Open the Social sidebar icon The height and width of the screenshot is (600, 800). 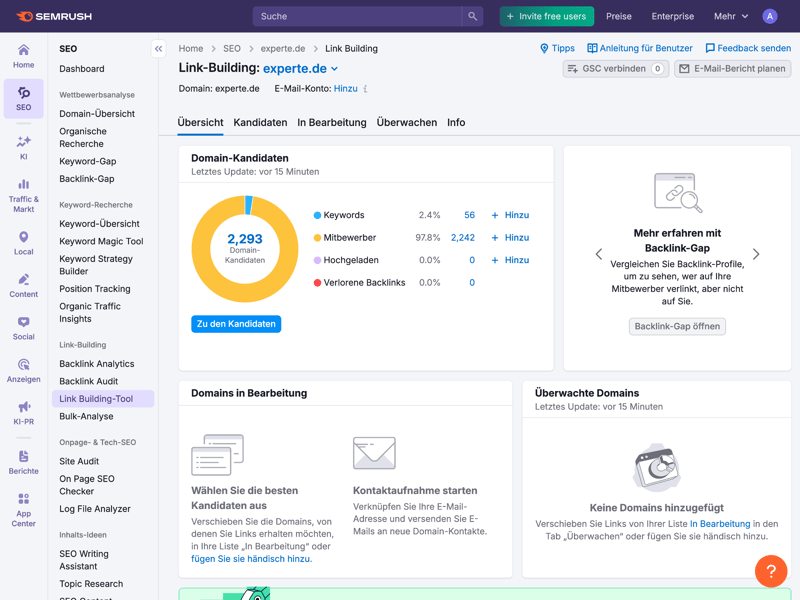pos(23,323)
